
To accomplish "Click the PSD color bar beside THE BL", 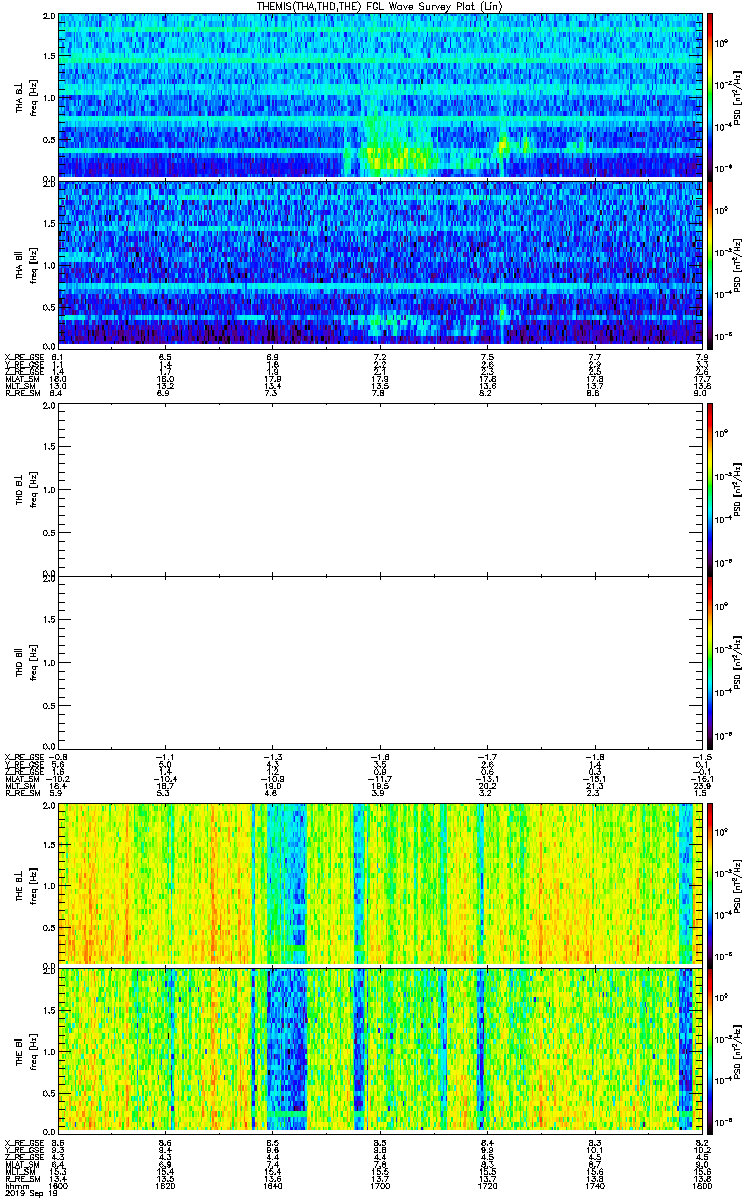I will [710, 884].
